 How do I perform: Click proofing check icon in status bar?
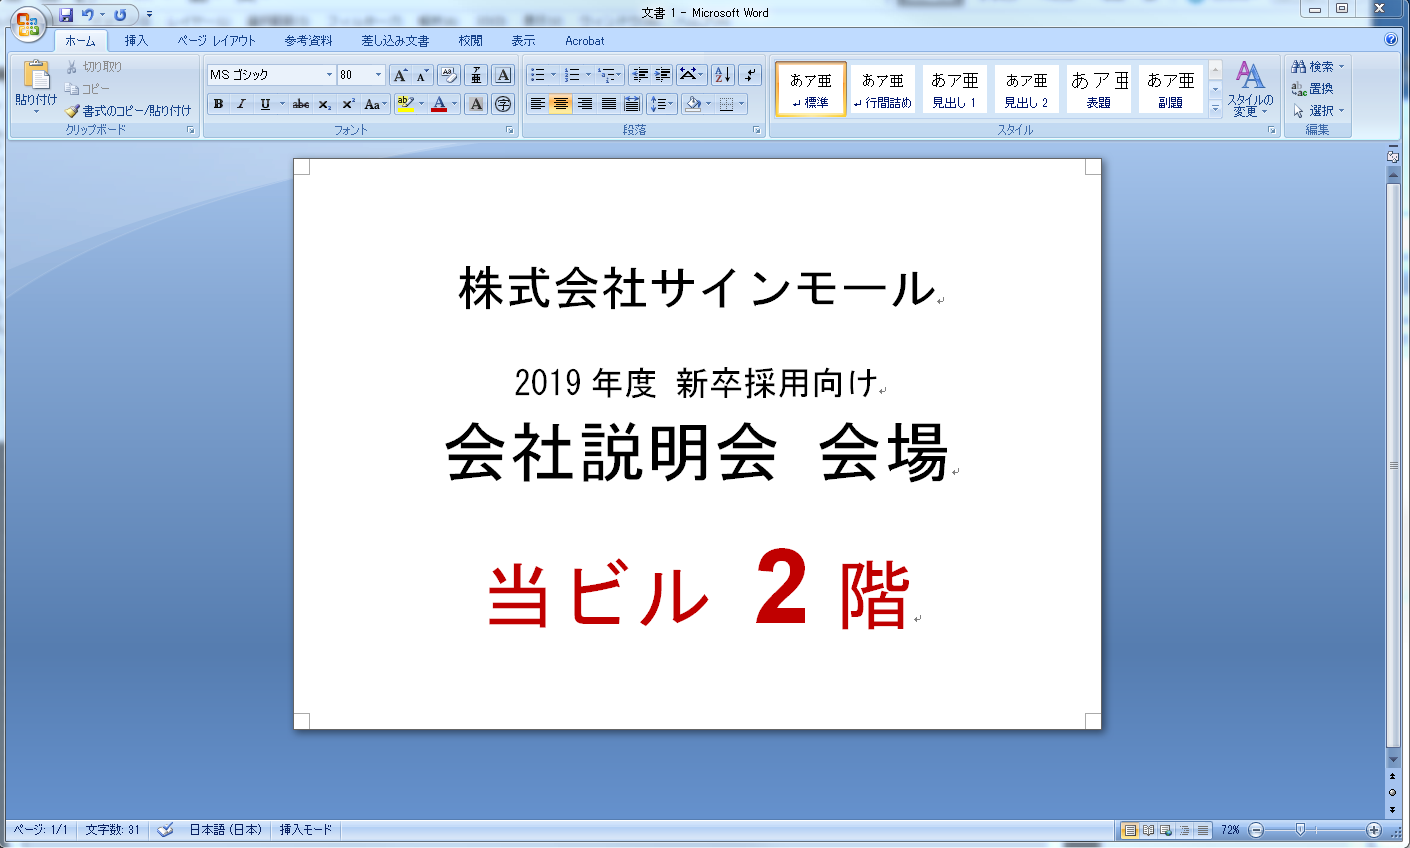click(165, 830)
